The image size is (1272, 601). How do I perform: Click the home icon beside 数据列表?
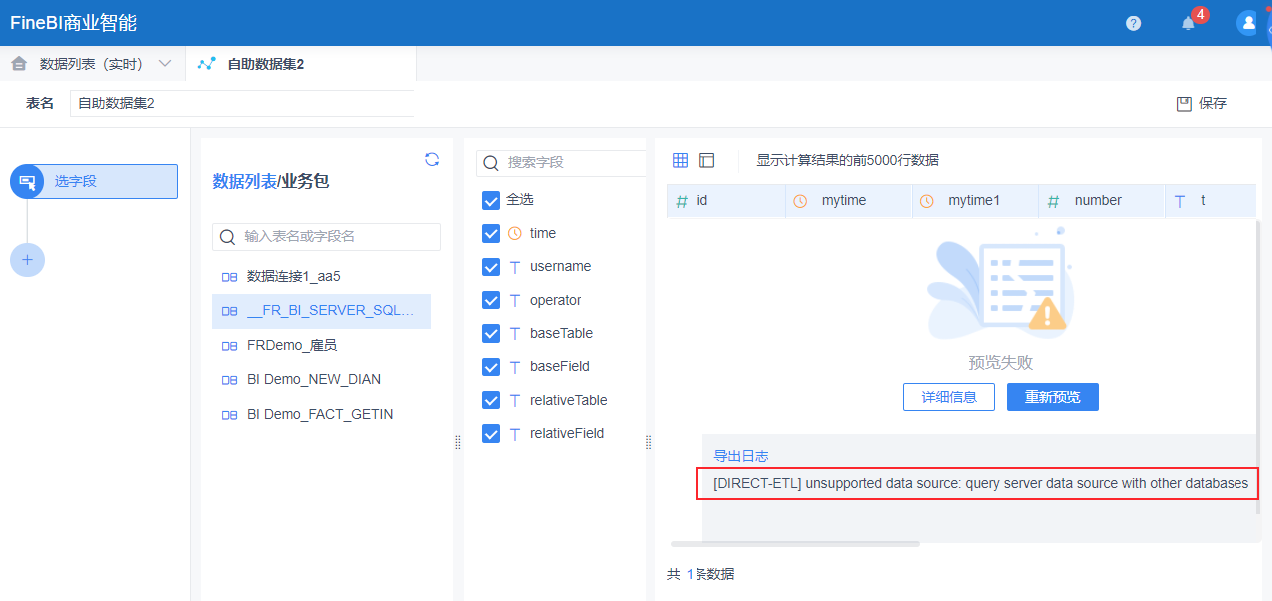tap(19, 63)
